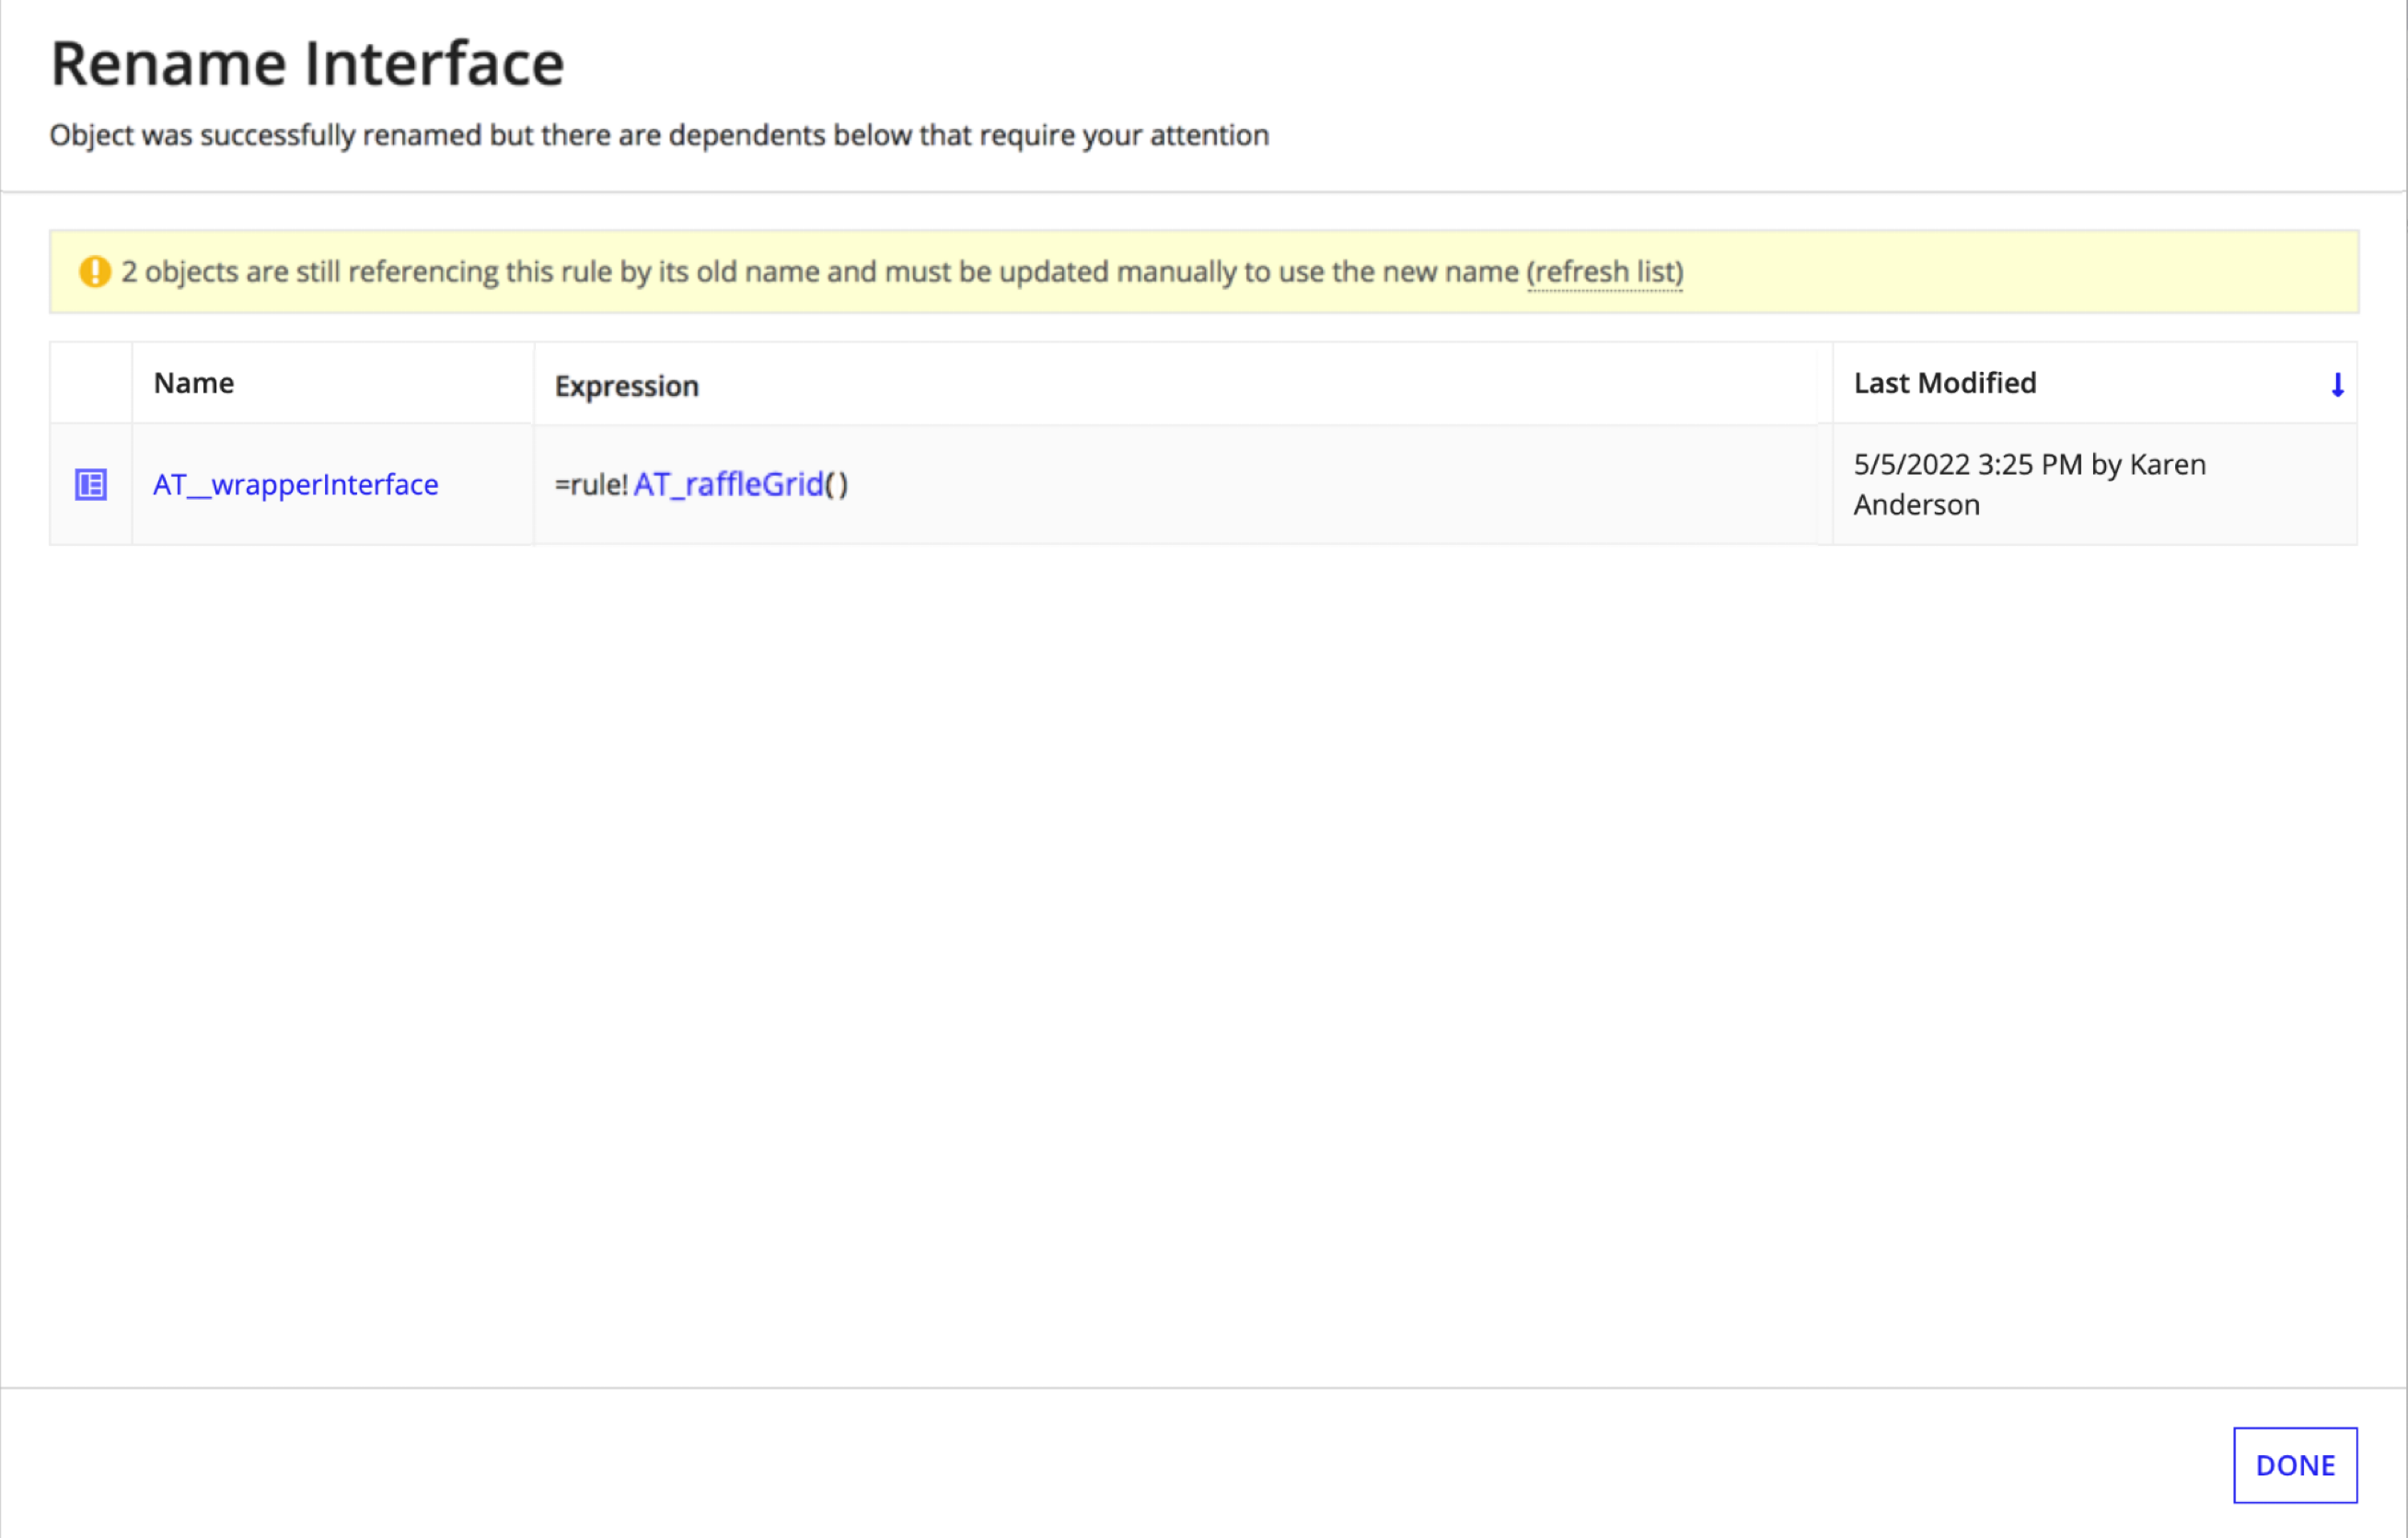The image size is (2408, 1538).
Task: Click the interface object icon beside AT__wrapperInterface
Action: [x=91, y=485]
